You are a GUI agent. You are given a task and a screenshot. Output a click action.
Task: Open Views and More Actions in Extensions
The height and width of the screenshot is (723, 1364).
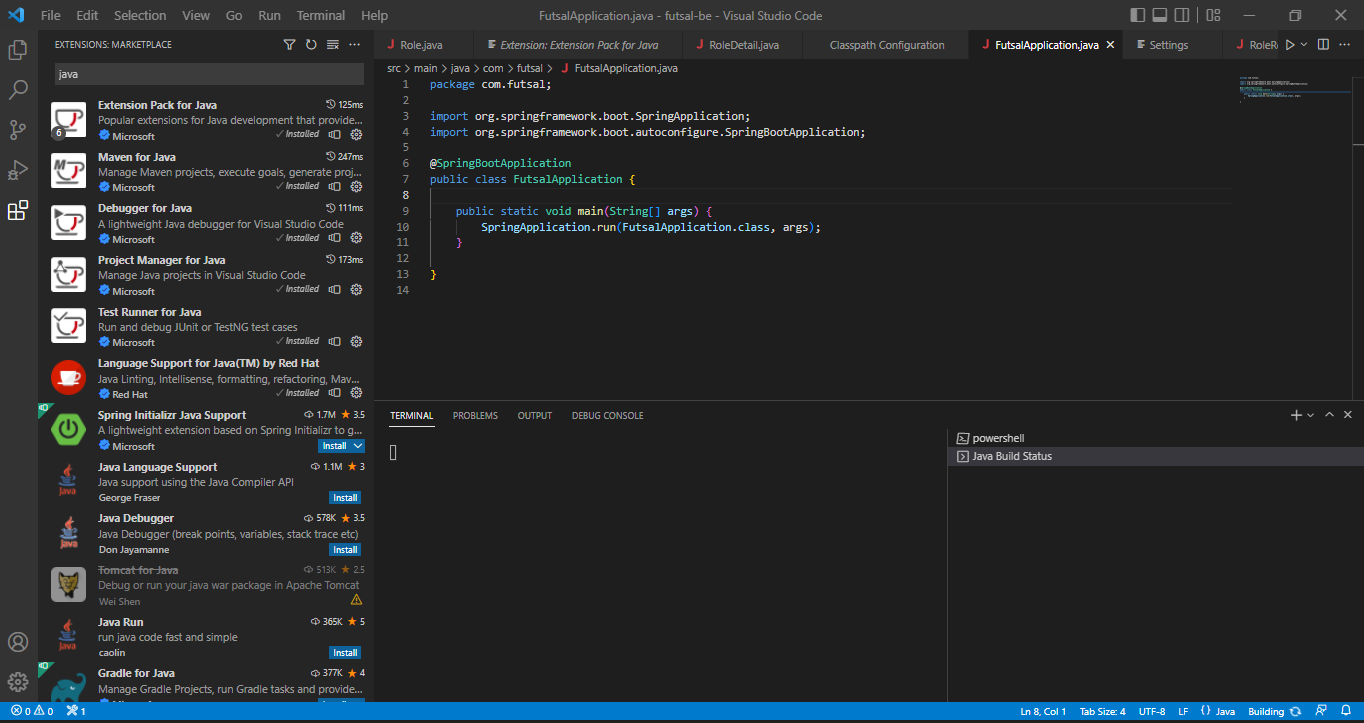click(x=355, y=45)
